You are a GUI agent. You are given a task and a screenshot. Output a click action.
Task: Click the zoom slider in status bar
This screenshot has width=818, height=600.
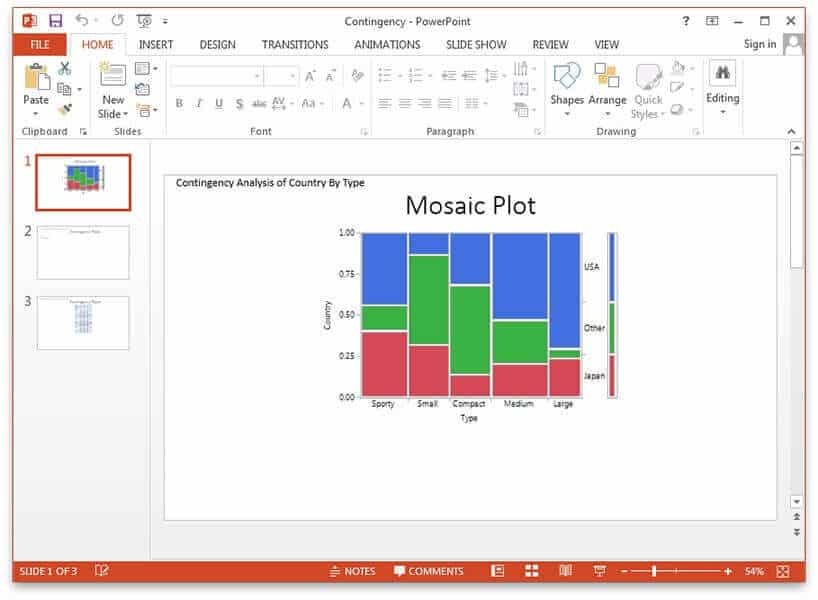click(654, 571)
